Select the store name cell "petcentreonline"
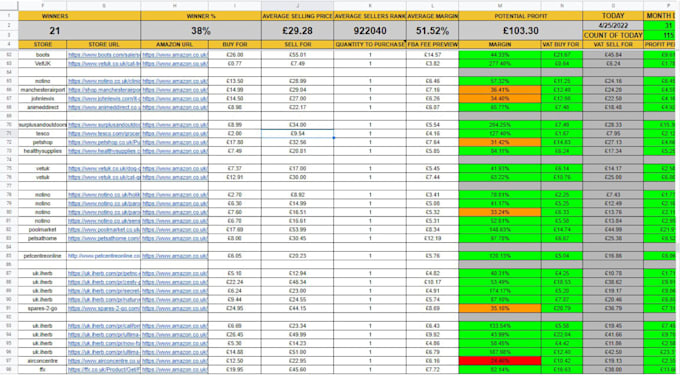This screenshot has height=383, width=680. tap(42, 256)
